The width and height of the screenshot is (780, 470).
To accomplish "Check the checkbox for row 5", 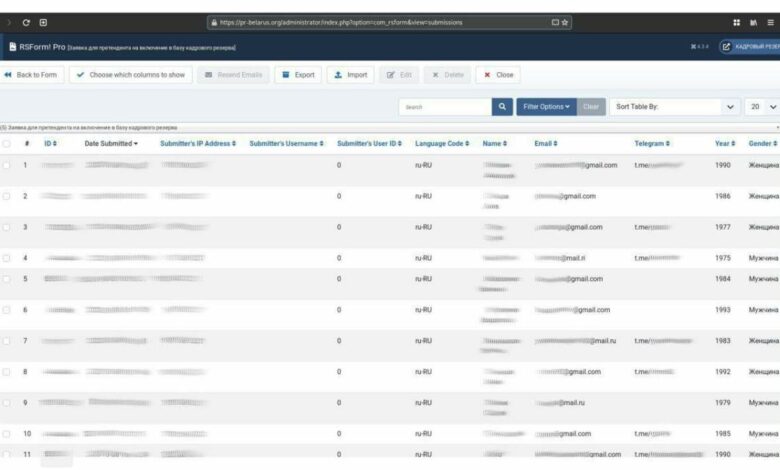I will (7, 279).
